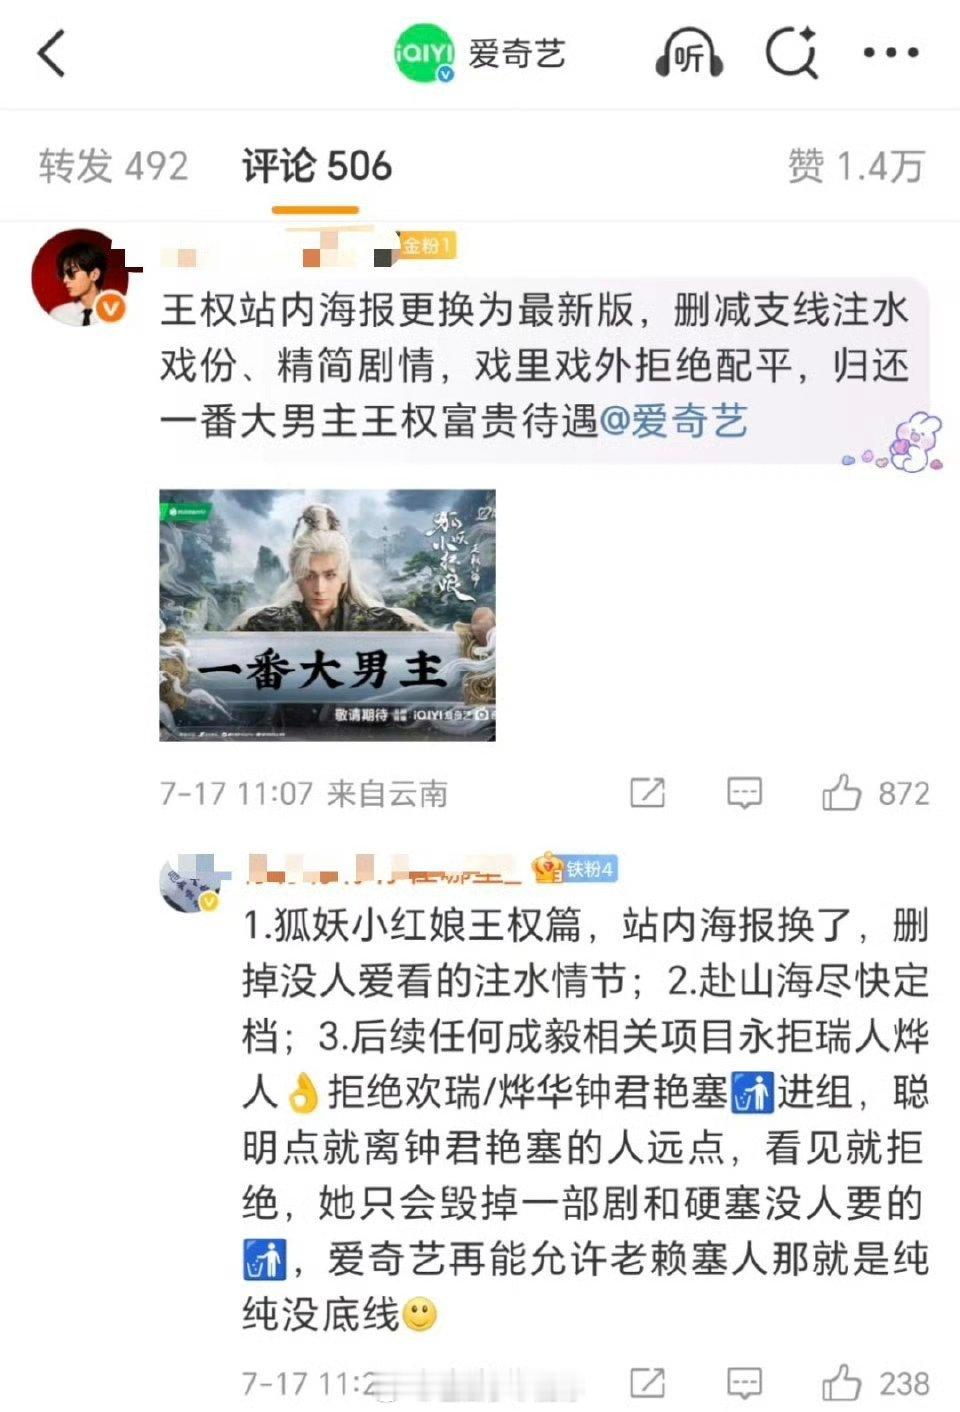960x1412 pixels.
Task: Share the second reply via repost icon
Action: click(647, 1383)
